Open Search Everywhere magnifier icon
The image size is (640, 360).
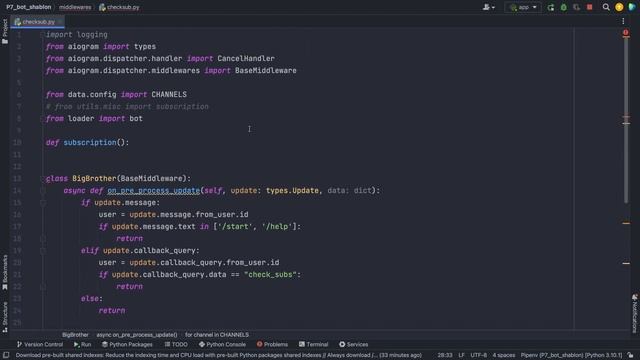tap(606, 7)
